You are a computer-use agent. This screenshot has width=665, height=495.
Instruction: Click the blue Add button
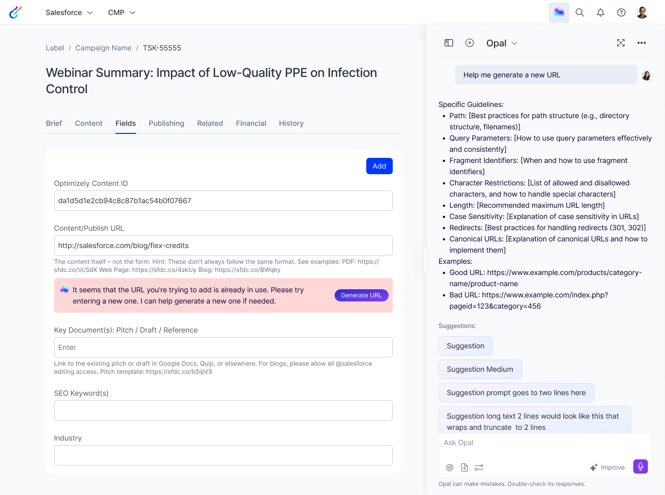[379, 166]
